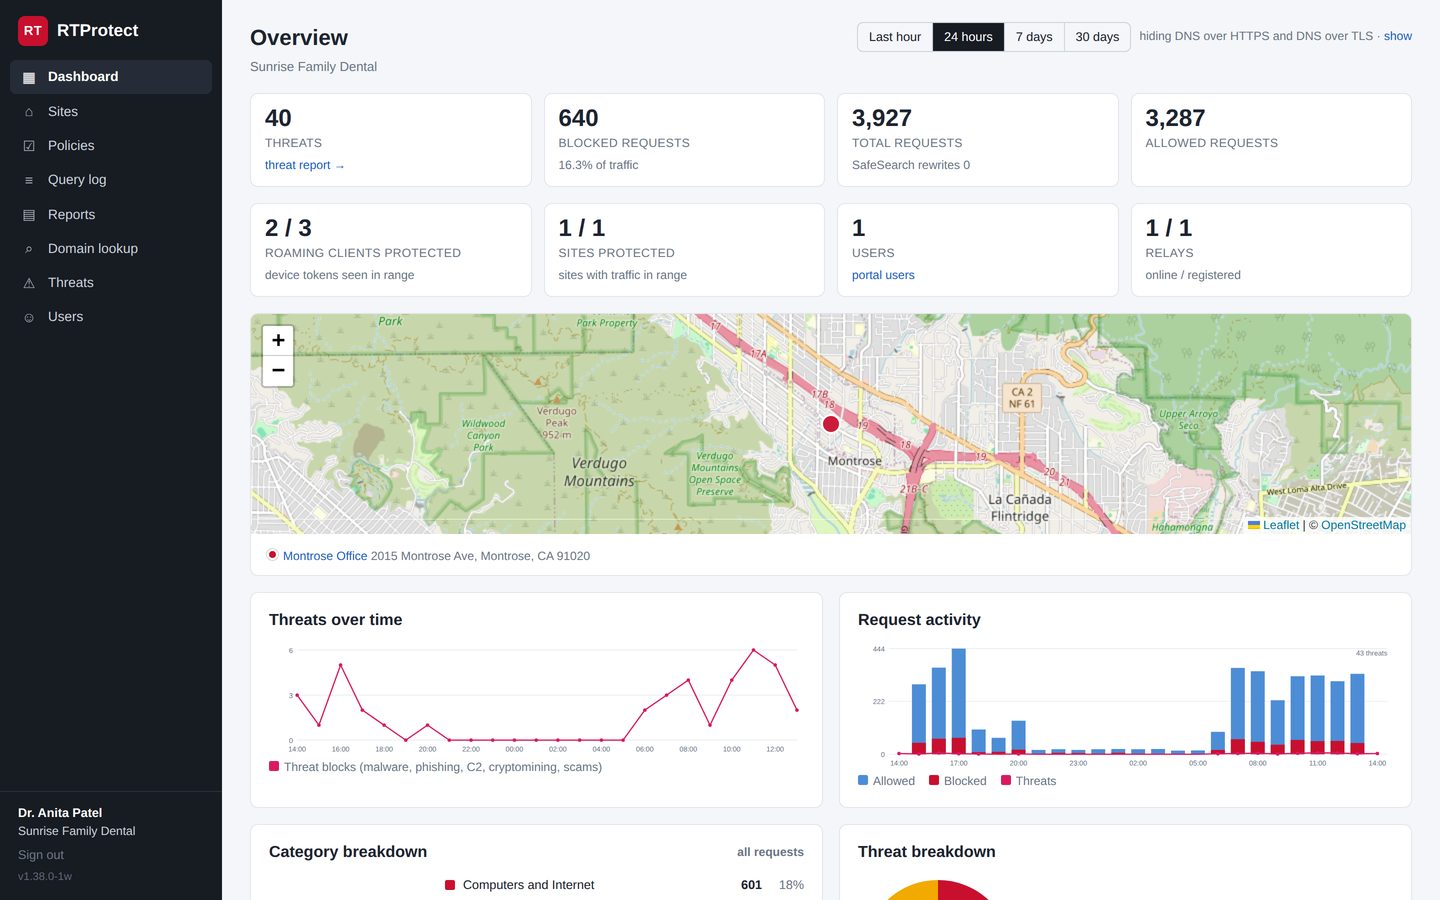Go to the Sites page

[x=111, y=112]
